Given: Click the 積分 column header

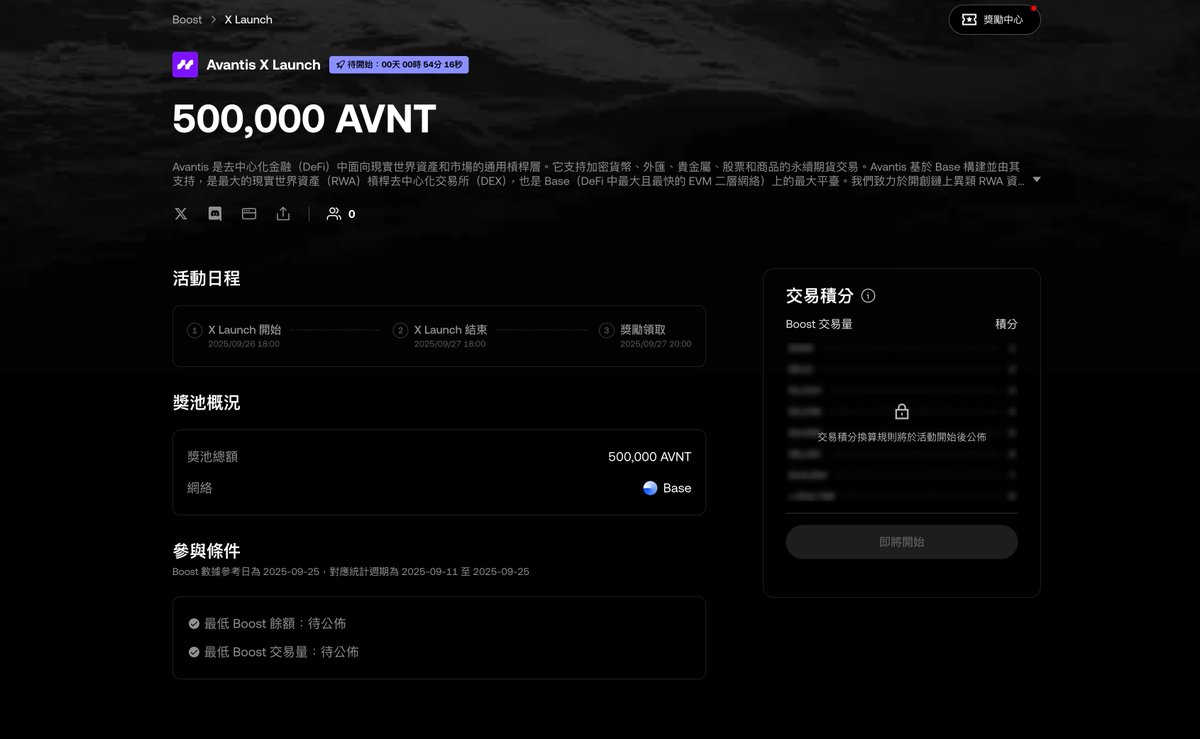Looking at the screenshot, I should coord(1006,324).
